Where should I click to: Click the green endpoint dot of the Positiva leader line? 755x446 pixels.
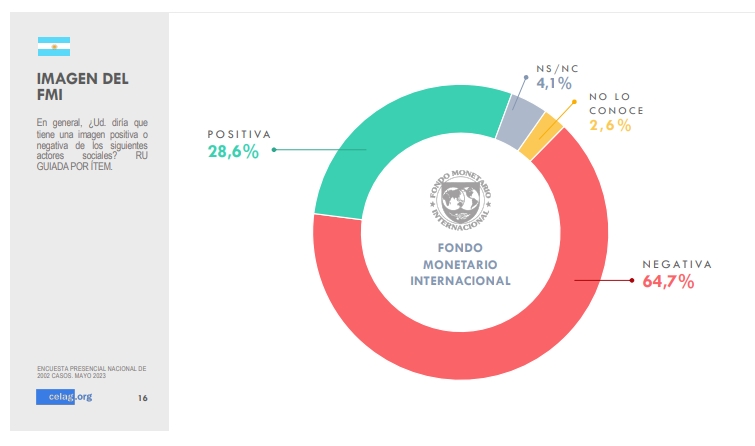point(274,151)
